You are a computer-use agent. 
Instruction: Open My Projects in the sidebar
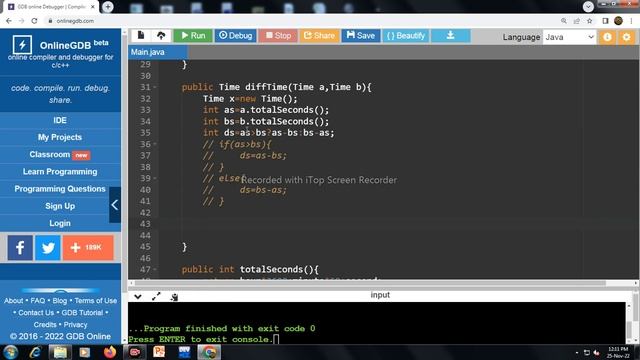coord(60,138)
